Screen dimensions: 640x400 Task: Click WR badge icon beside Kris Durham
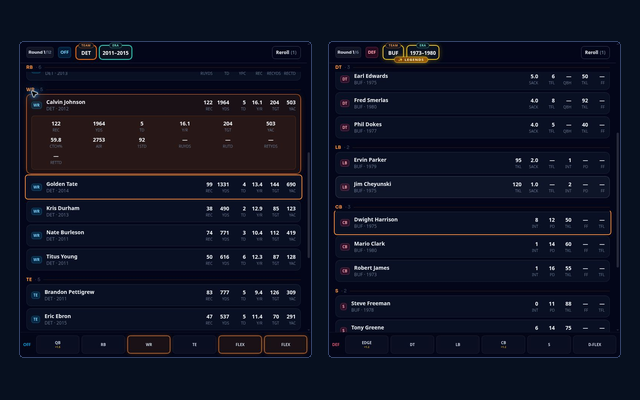coord(36,211)
